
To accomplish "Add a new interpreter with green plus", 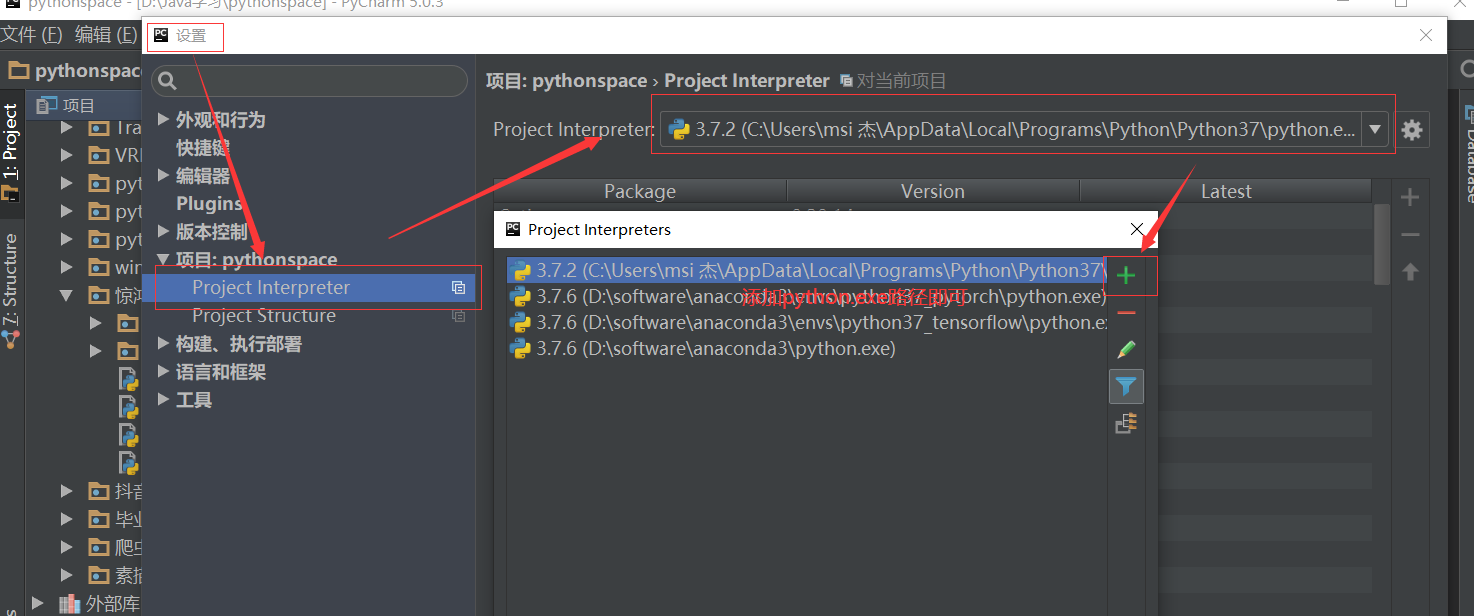I will (x=1126, y=275).
